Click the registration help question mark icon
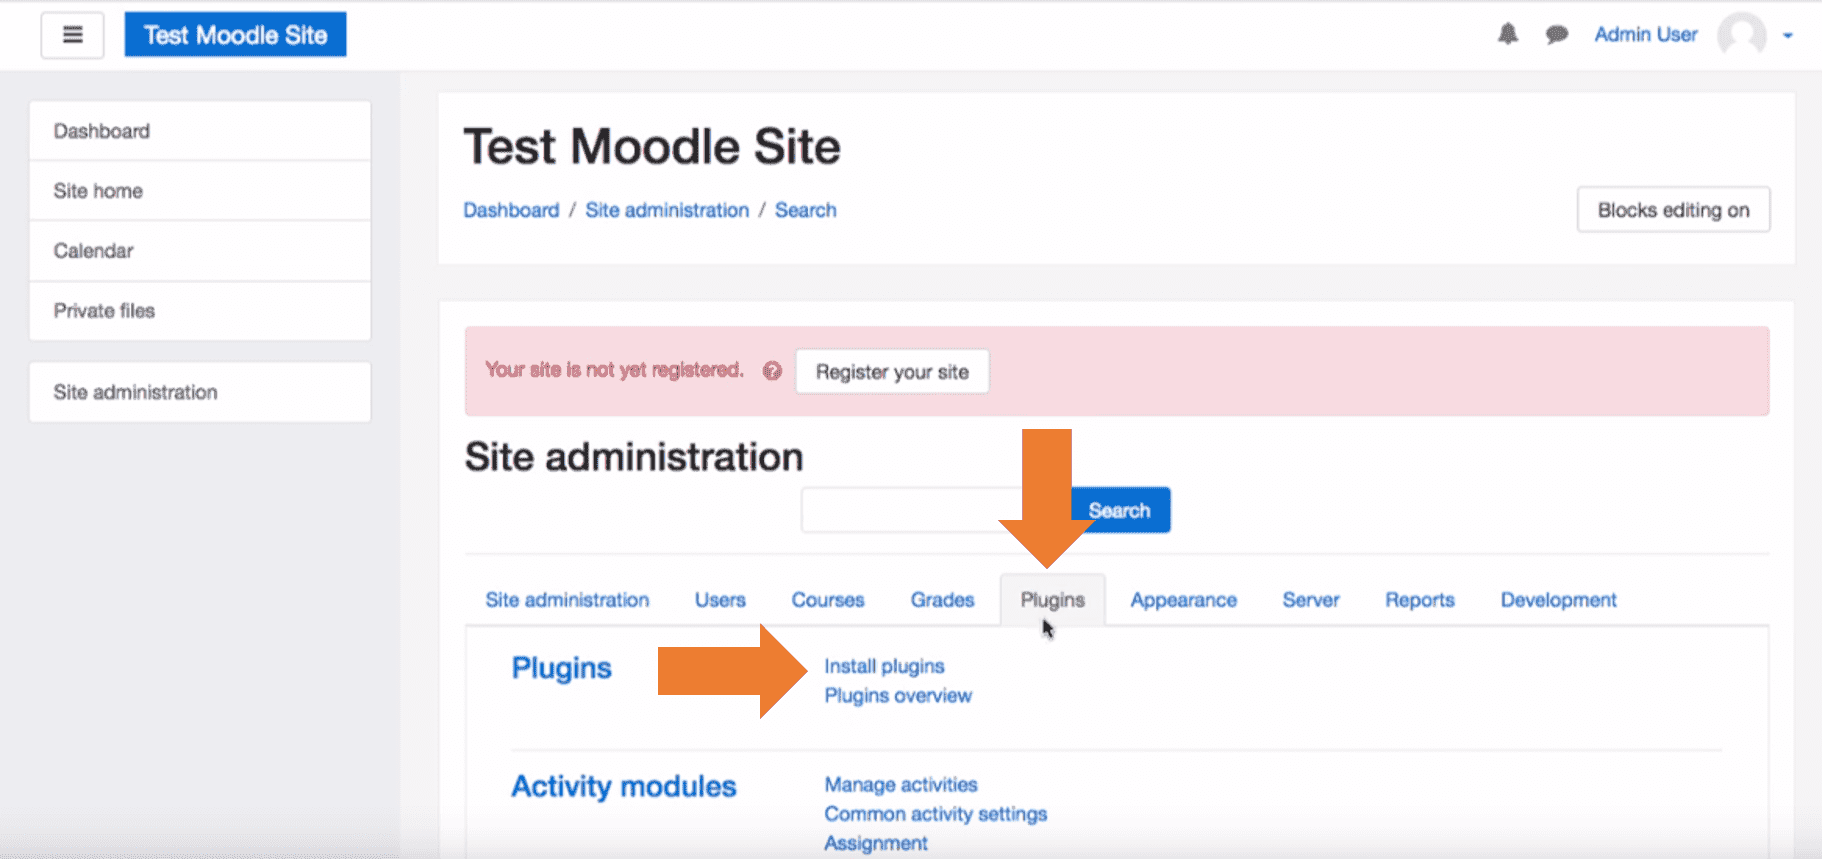Image resolution: width=1822 pixels, height=859 pixels. pos(772,371)
